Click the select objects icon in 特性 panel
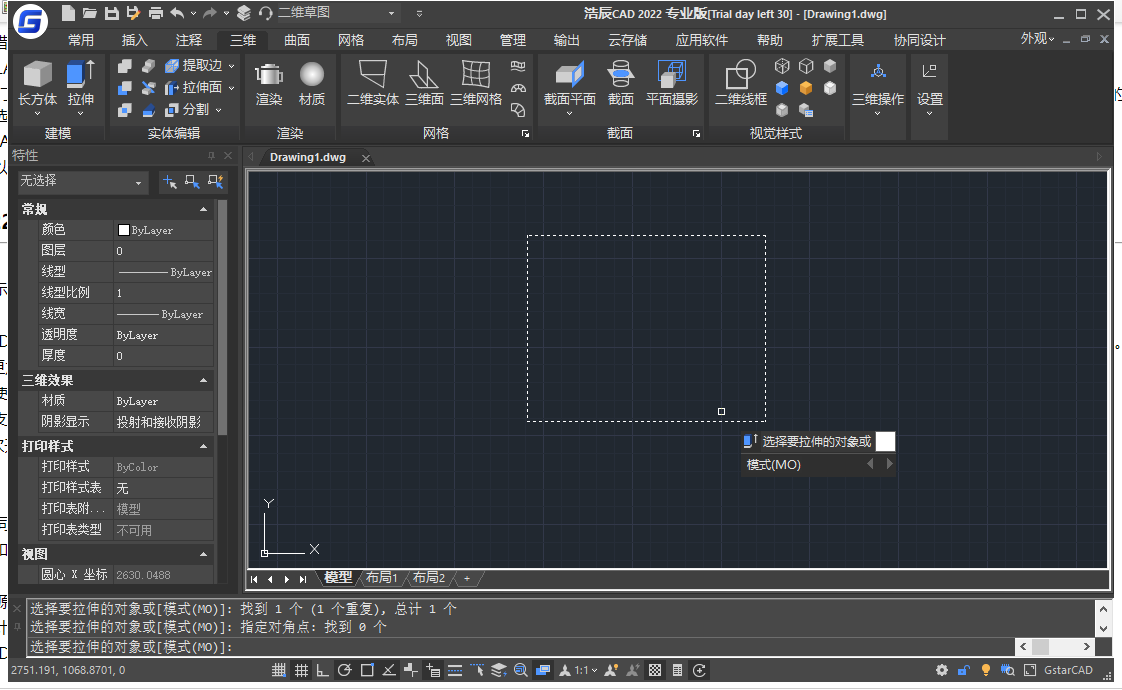1122x690 pixels. point(192,182)
